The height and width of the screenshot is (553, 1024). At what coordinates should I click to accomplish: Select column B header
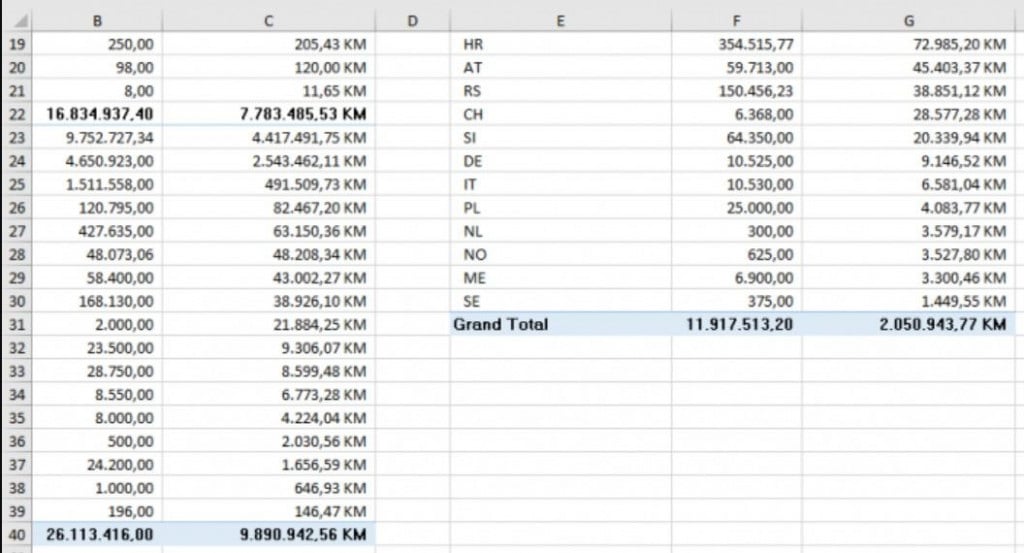coord(97,21)
